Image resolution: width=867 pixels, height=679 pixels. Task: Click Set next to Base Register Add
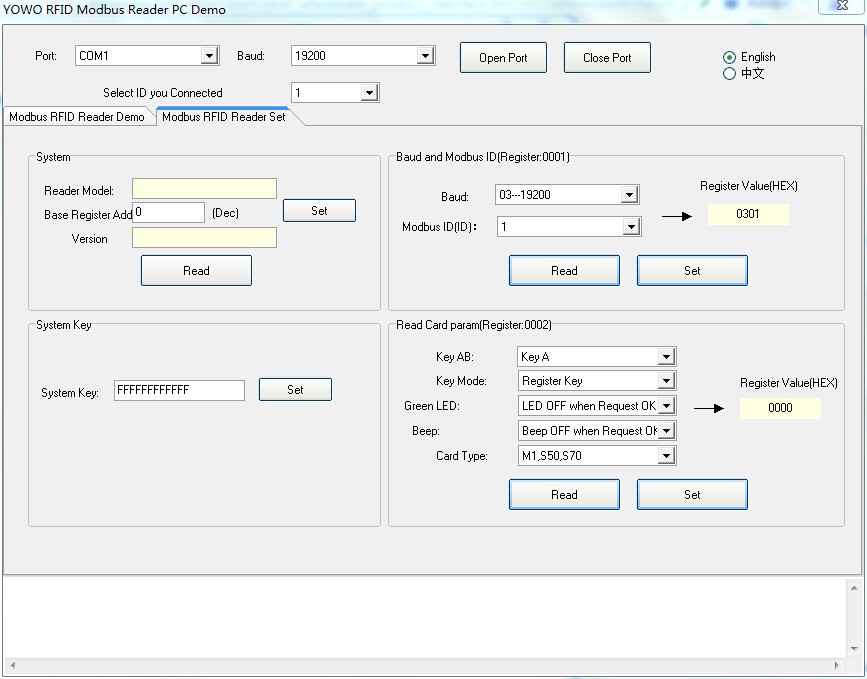pyautogui.click(x=319, y=211)
